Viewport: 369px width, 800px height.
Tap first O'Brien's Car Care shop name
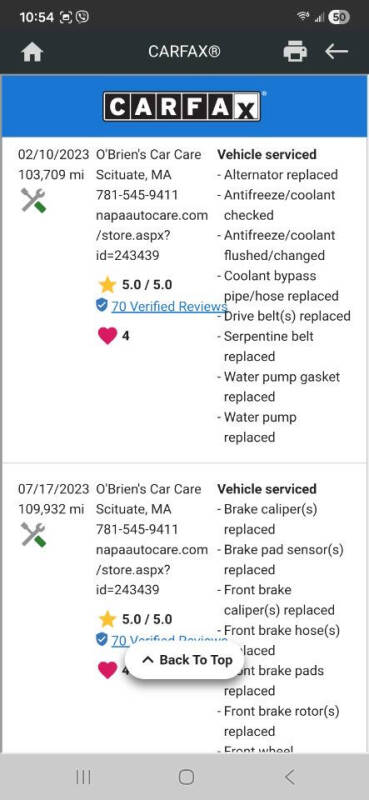point(149,154)
